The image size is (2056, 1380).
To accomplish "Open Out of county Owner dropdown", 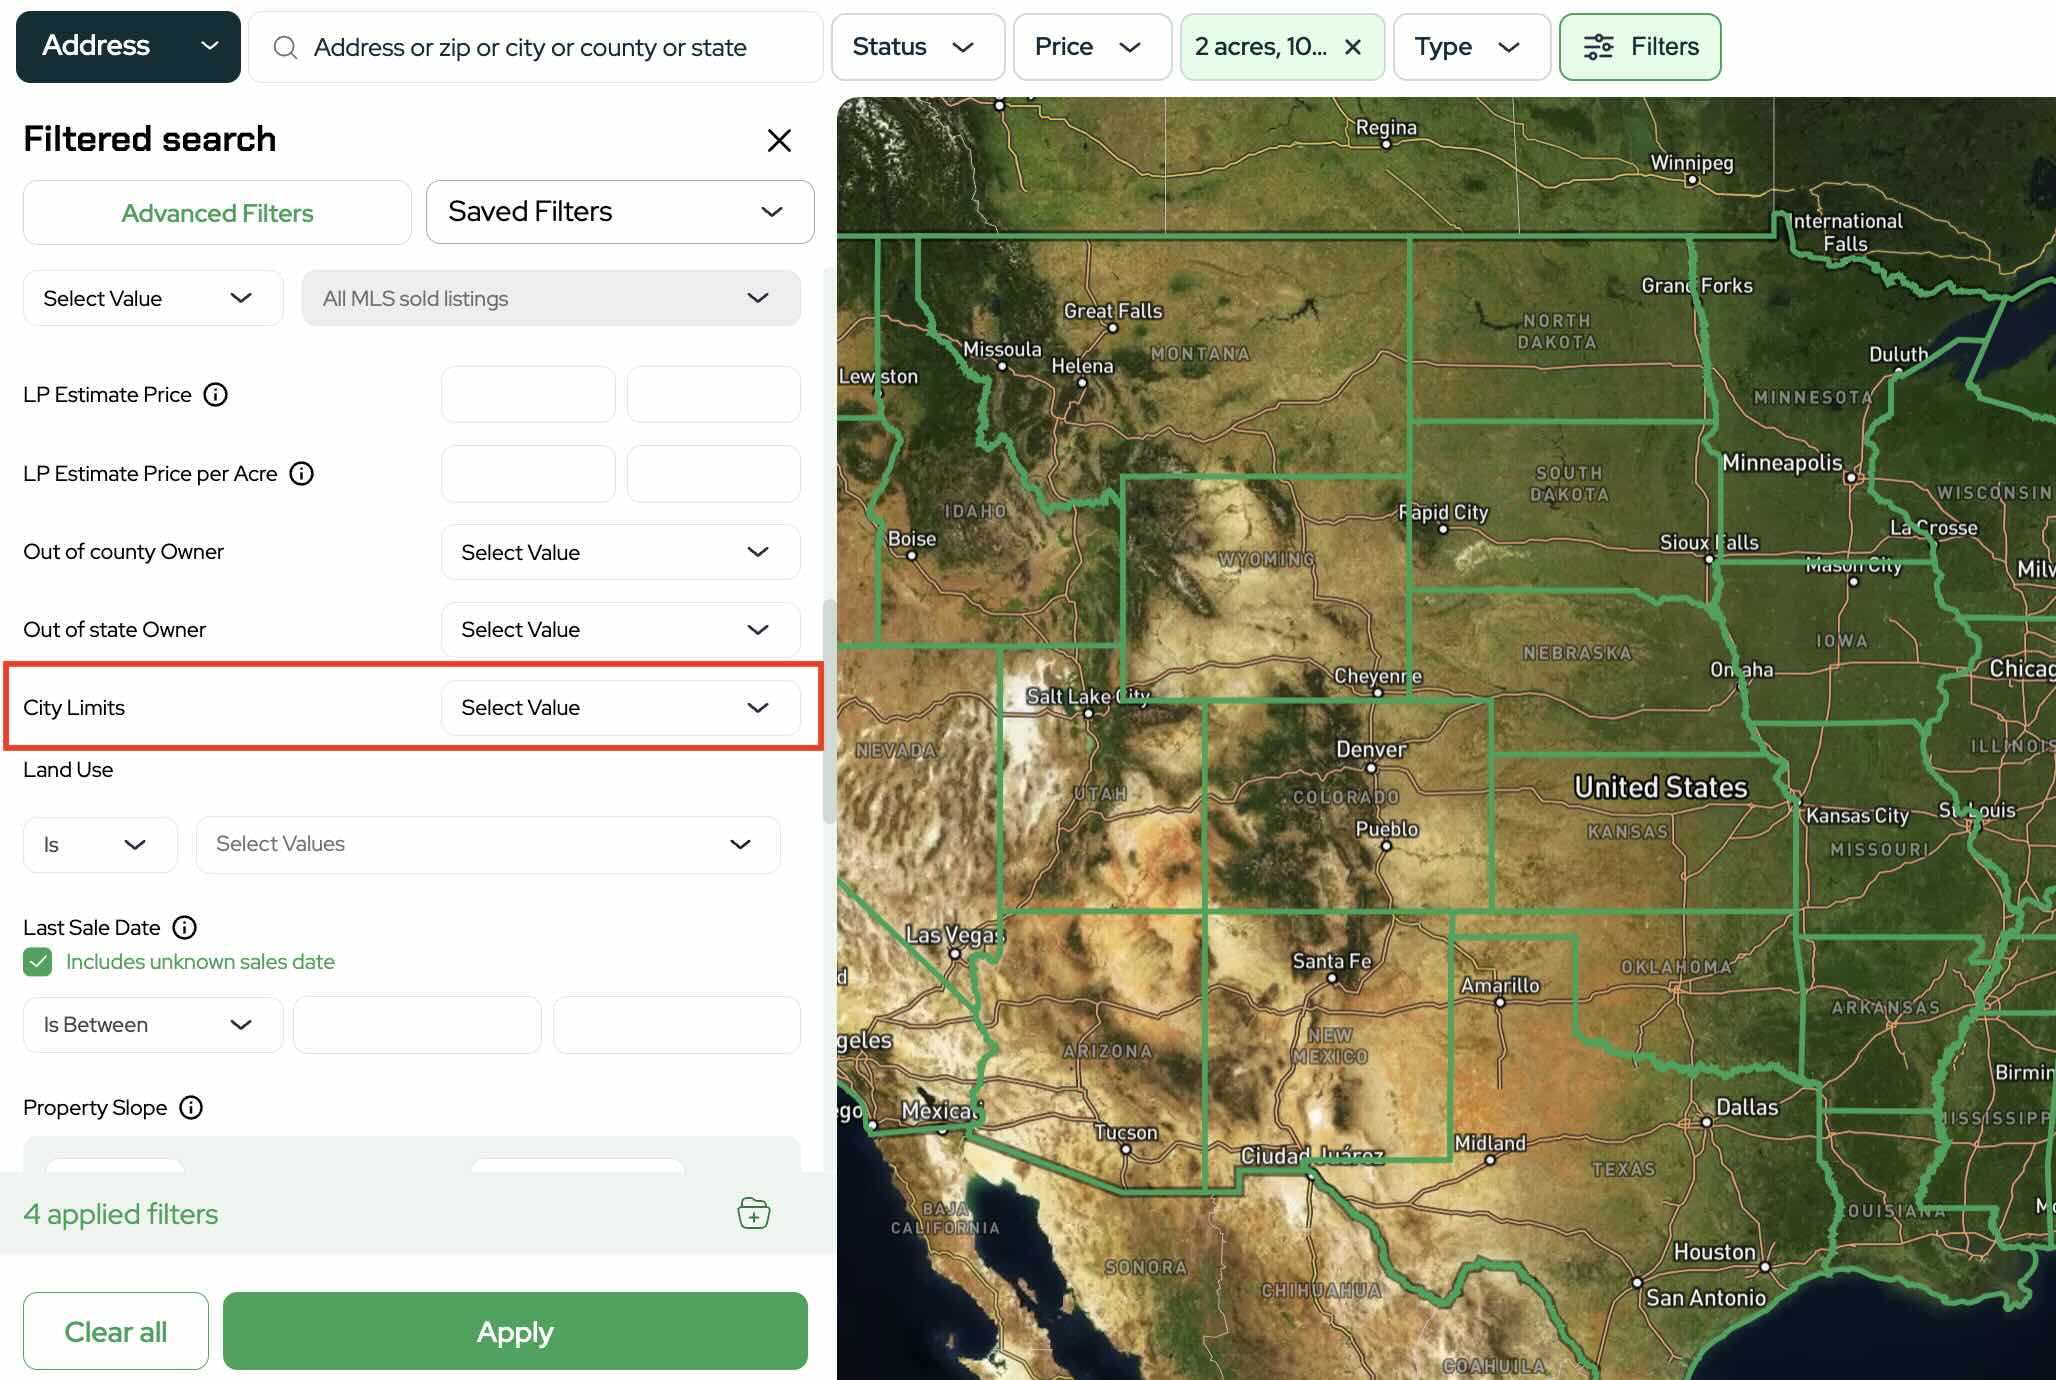I will click(x=620, y=552).
